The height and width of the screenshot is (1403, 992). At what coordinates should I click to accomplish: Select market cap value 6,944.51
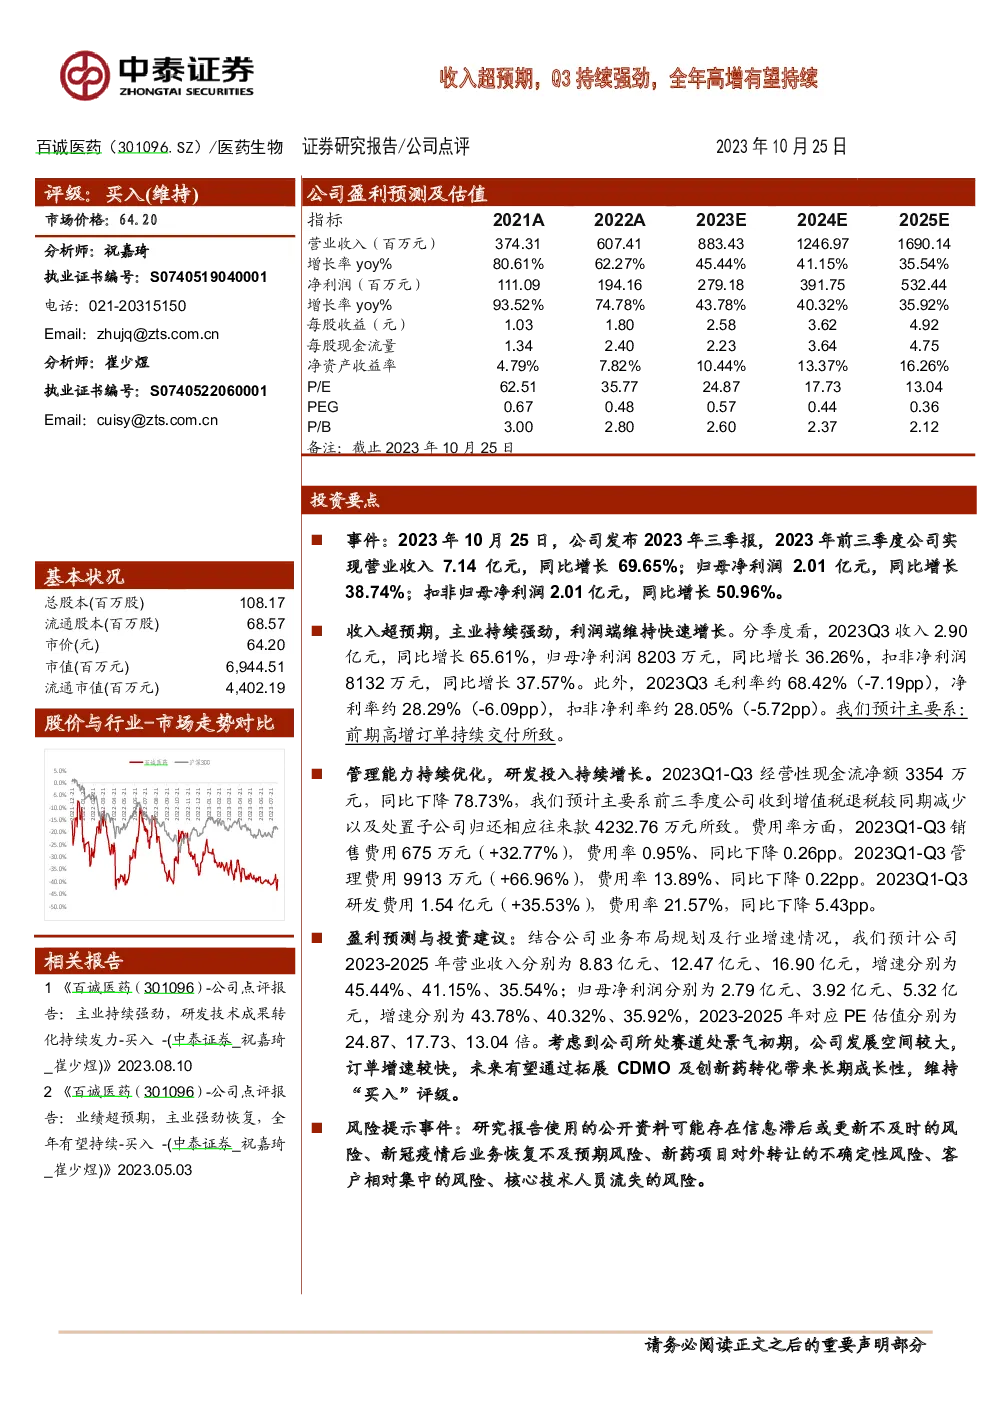coord(255,667)
